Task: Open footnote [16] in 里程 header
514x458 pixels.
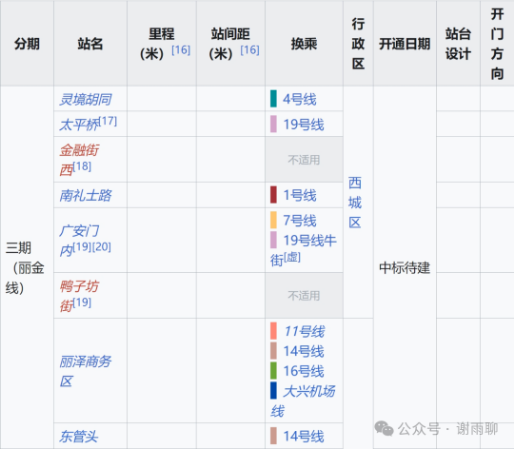Action: coord(181,50)
